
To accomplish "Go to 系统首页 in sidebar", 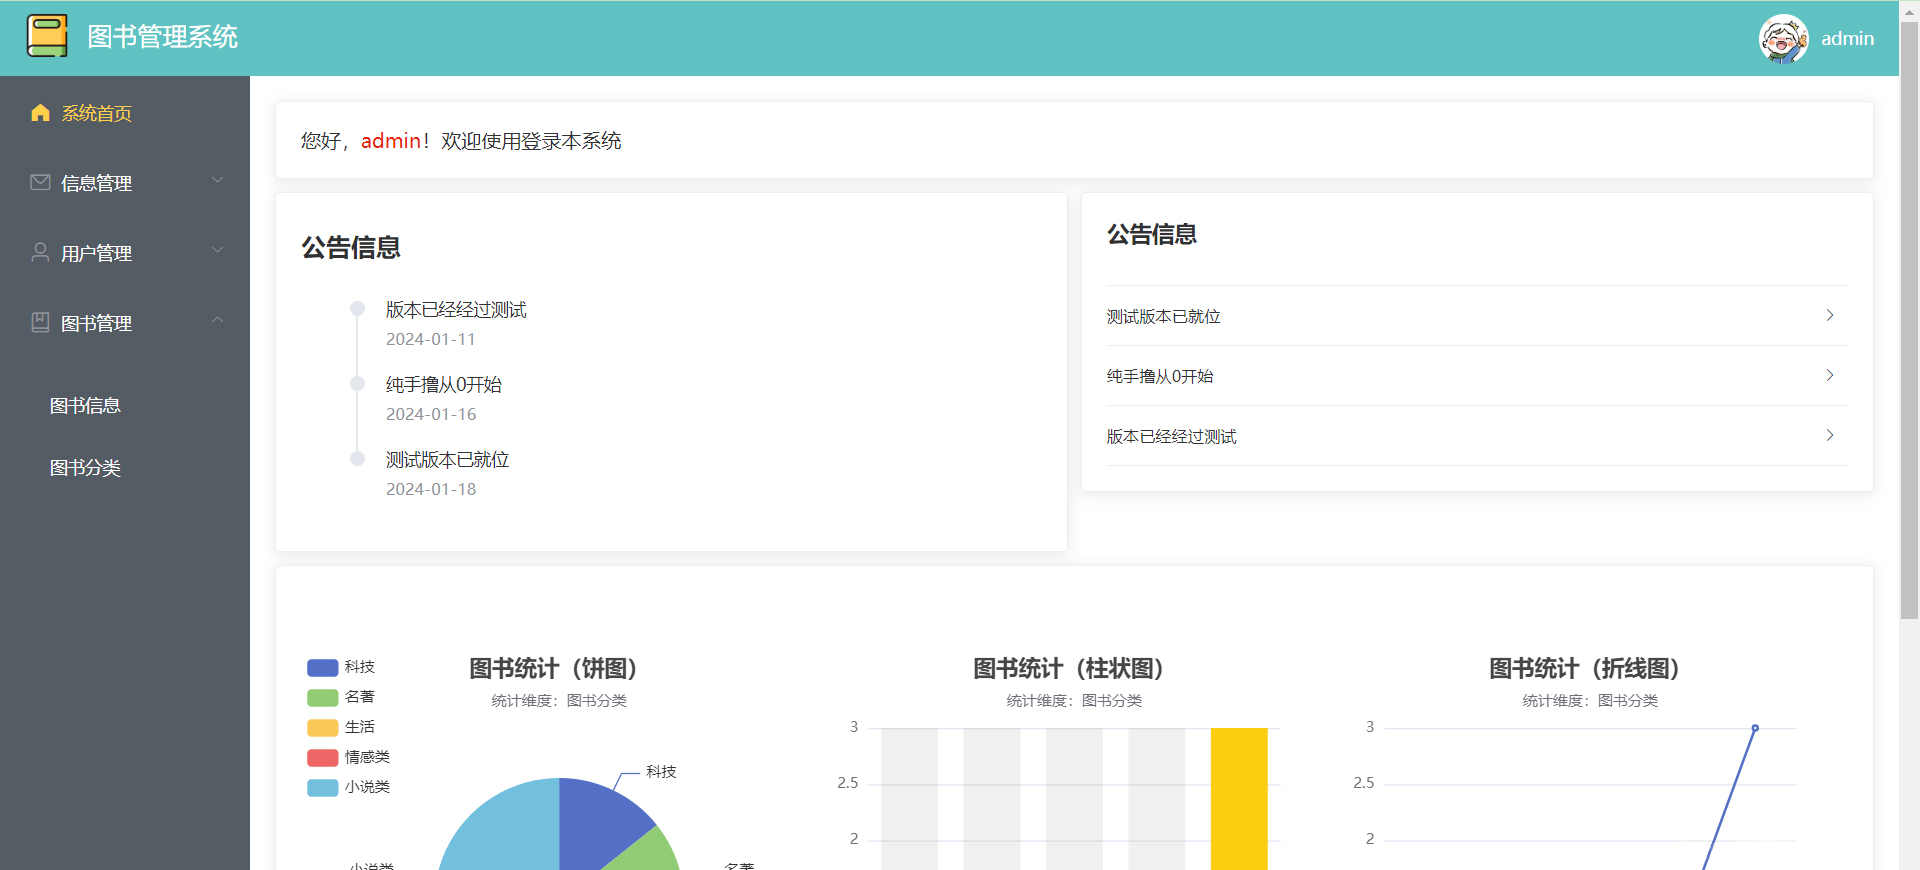I will [125, 113].
